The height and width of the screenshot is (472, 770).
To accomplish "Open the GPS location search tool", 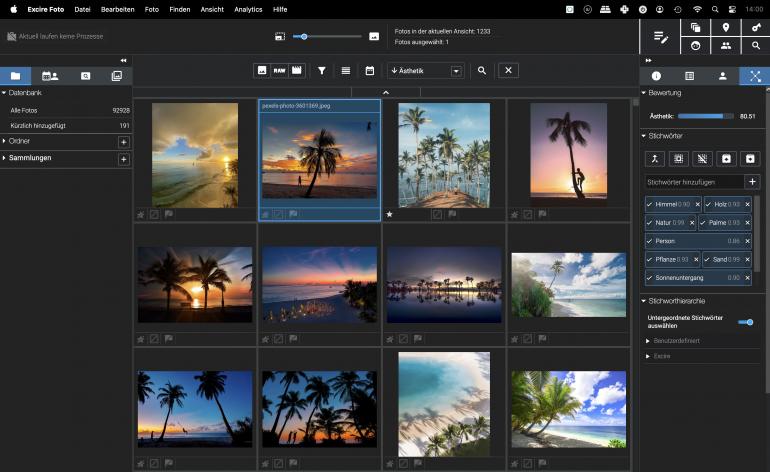I will 725,28.
